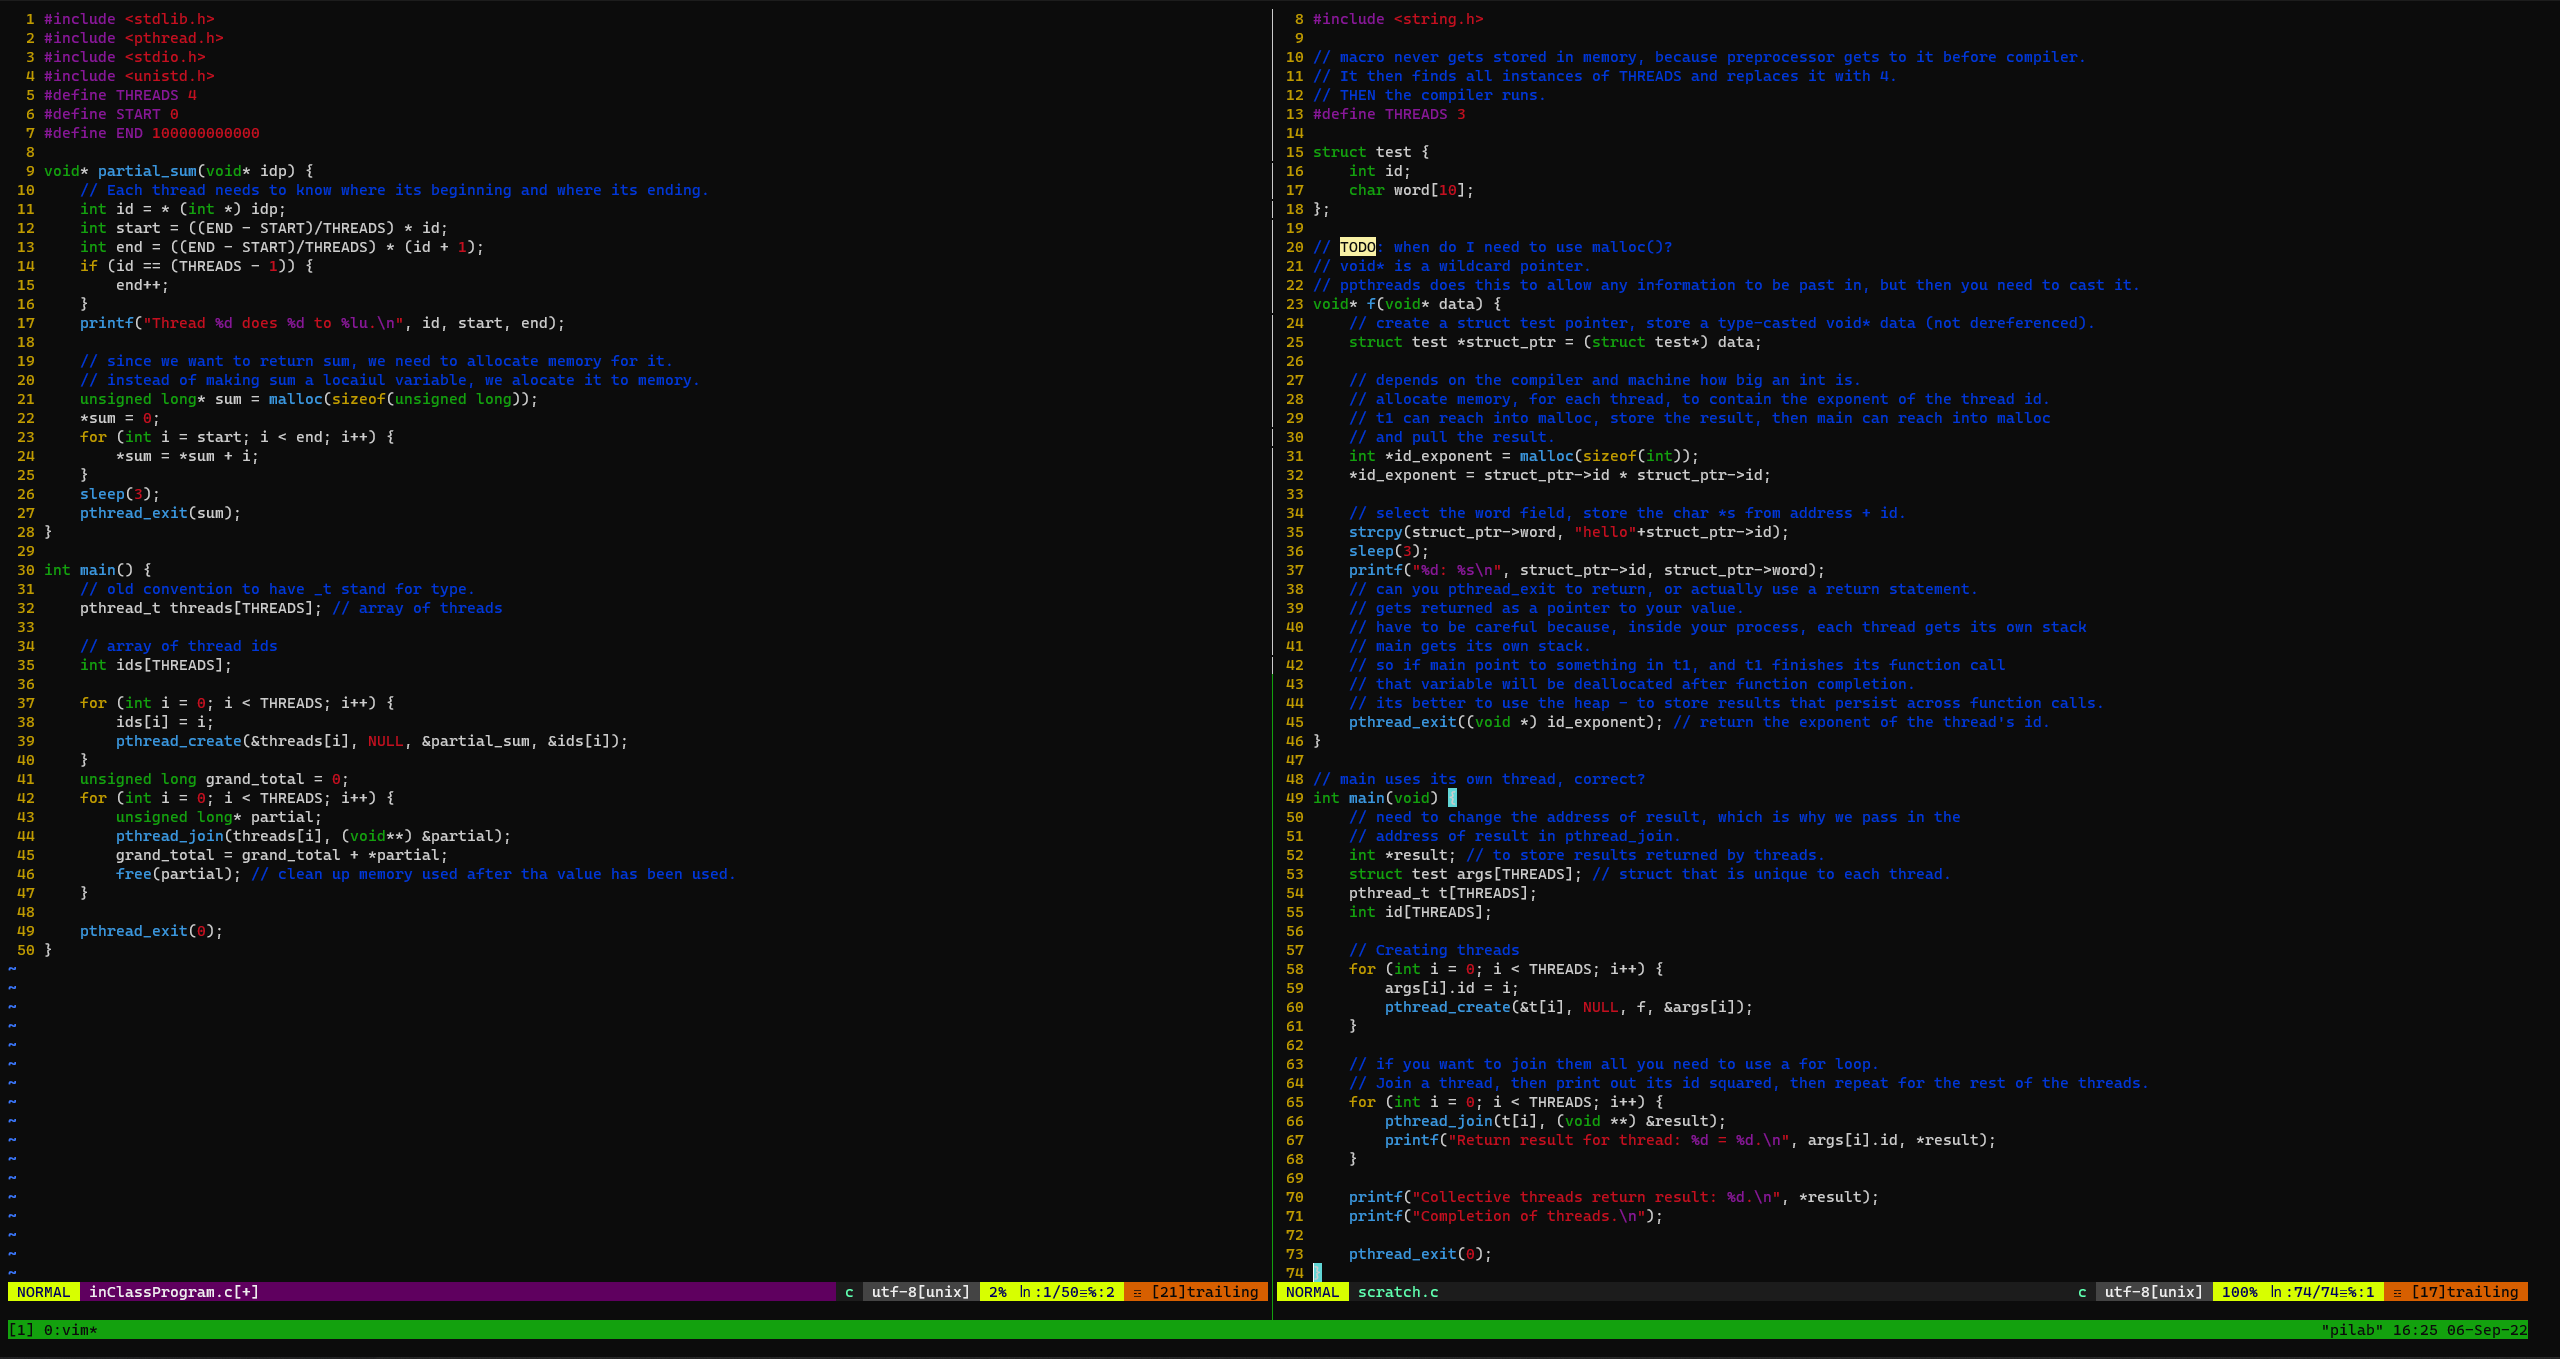
Task: Click the "// array of thread ids" comment
Action: point(179,646)
